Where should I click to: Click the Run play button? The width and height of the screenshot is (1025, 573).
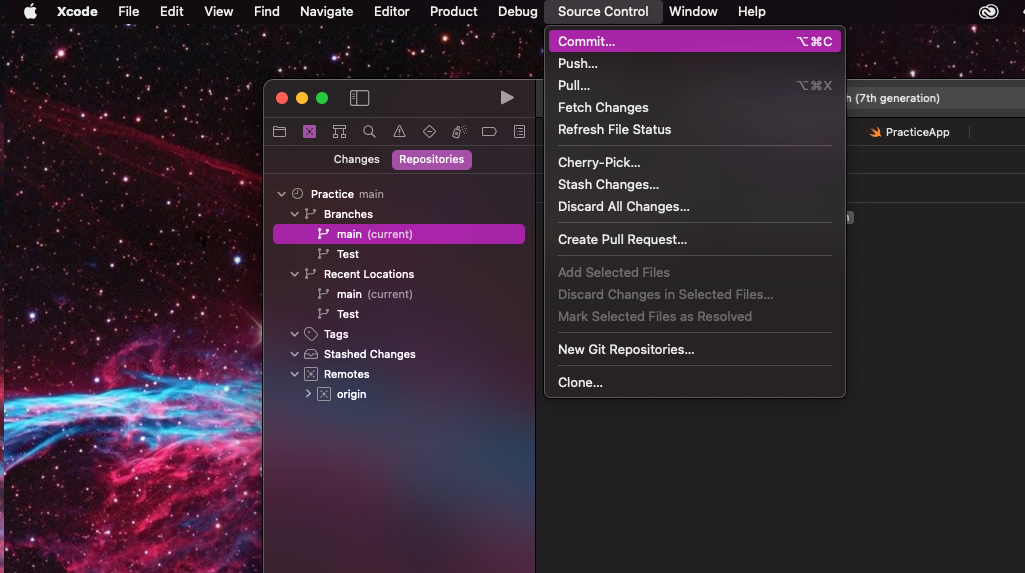click(507, 98)
